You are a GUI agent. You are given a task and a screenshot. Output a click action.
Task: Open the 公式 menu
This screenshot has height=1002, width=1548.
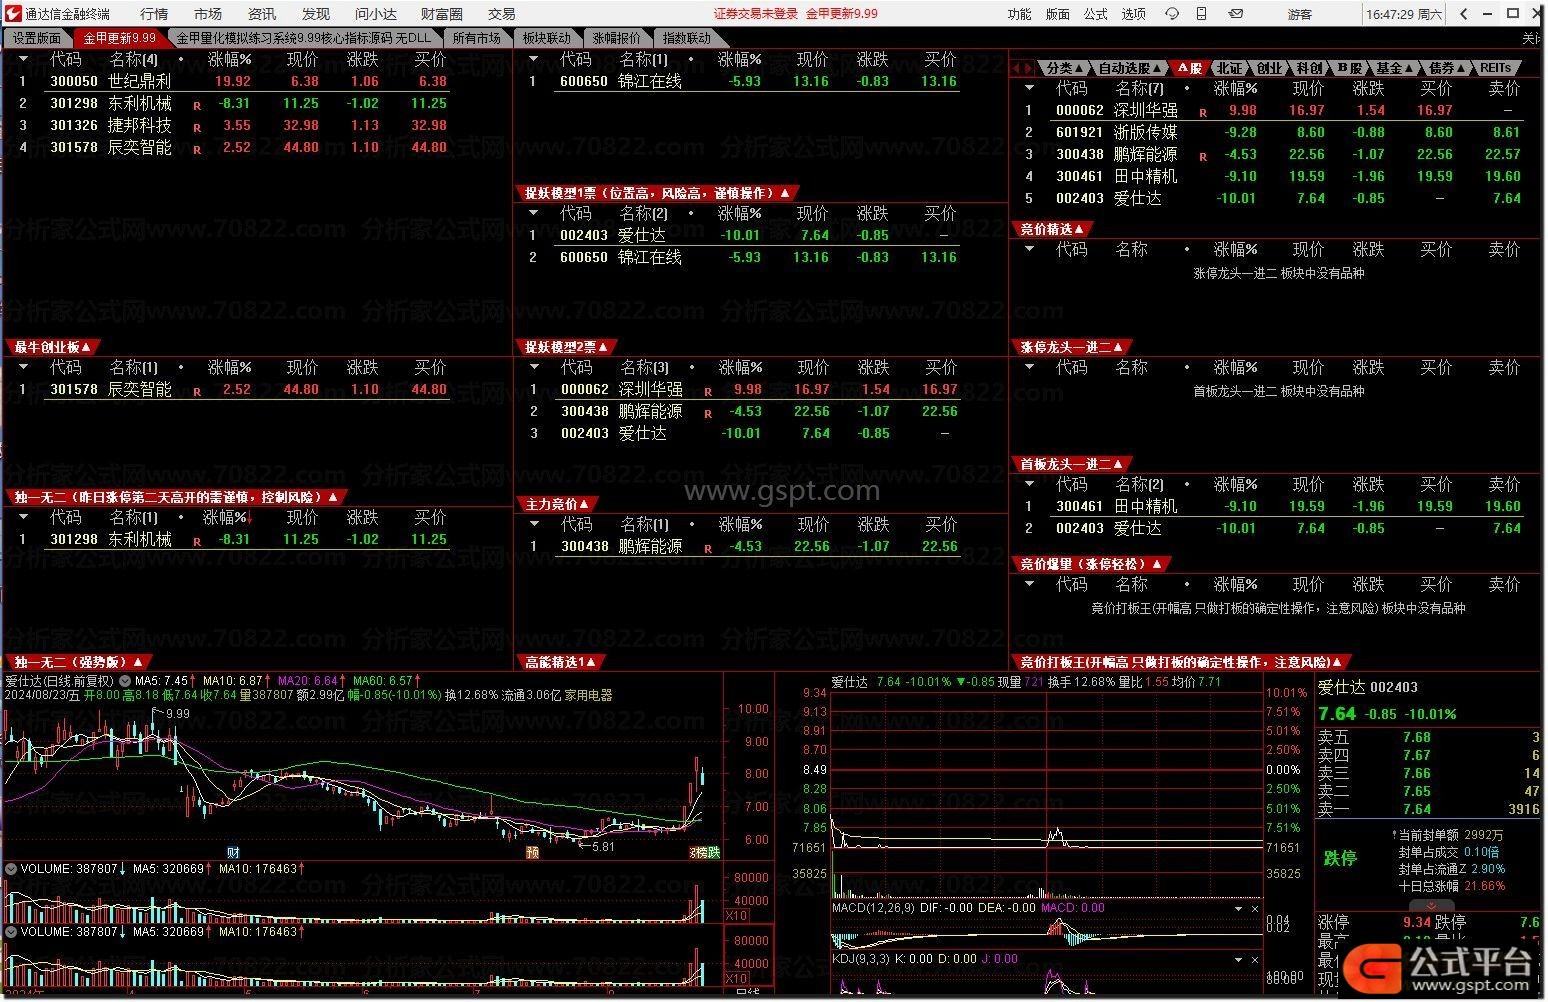1095,13
